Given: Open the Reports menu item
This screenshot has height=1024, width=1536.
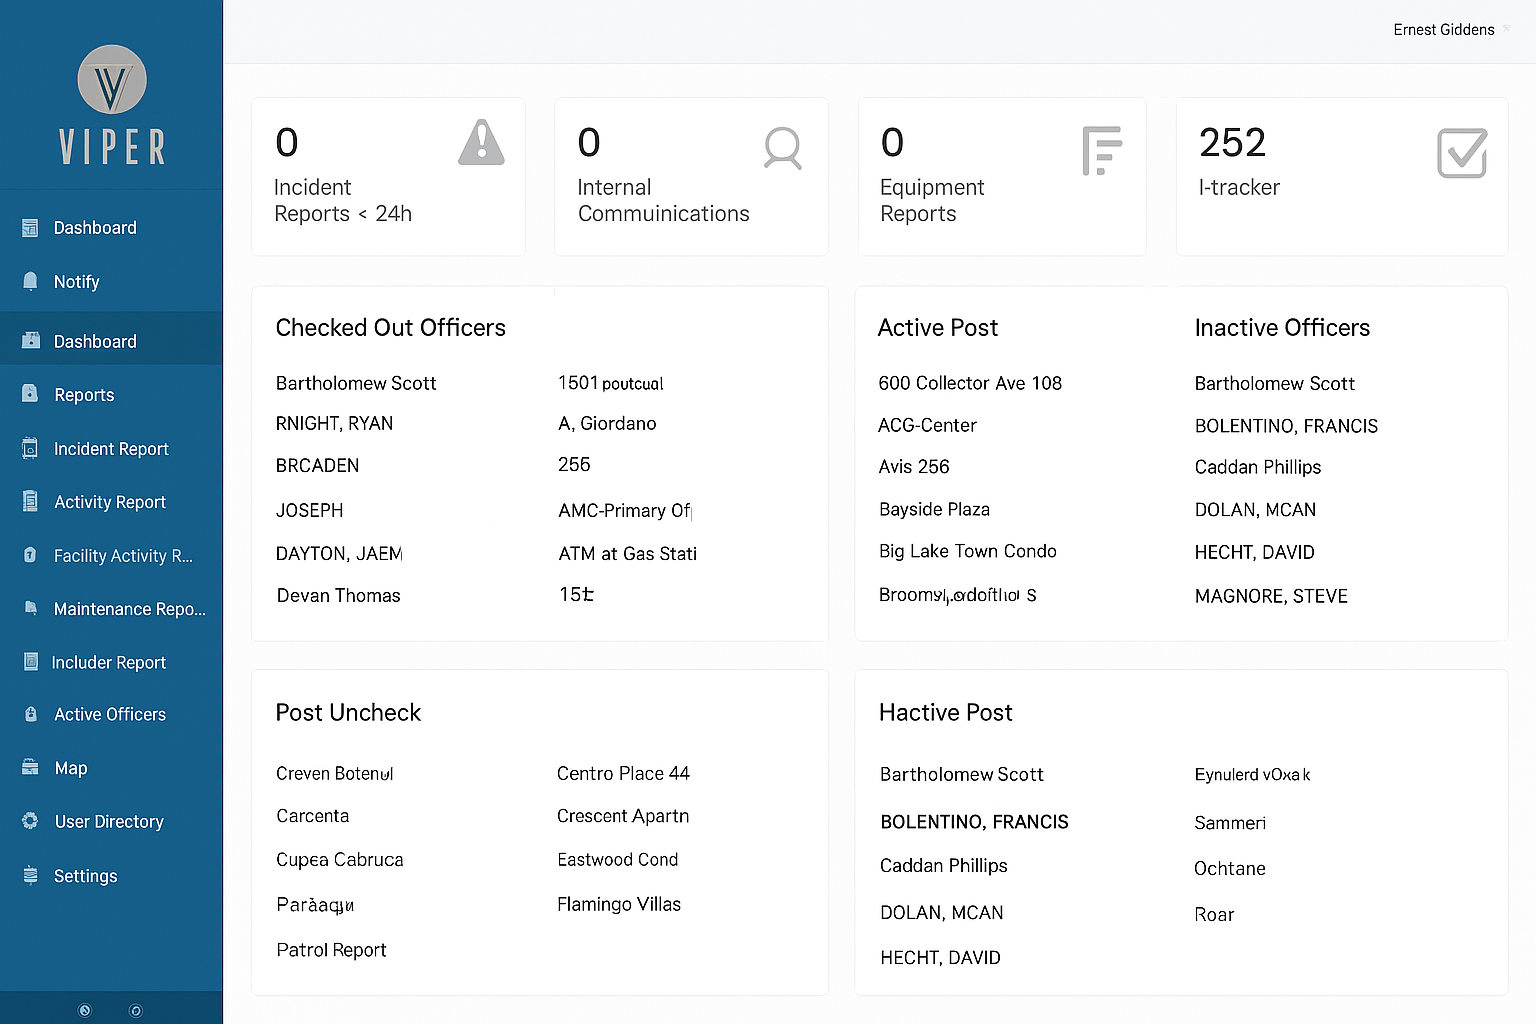Looking at the screenshot, I should 84,395.
